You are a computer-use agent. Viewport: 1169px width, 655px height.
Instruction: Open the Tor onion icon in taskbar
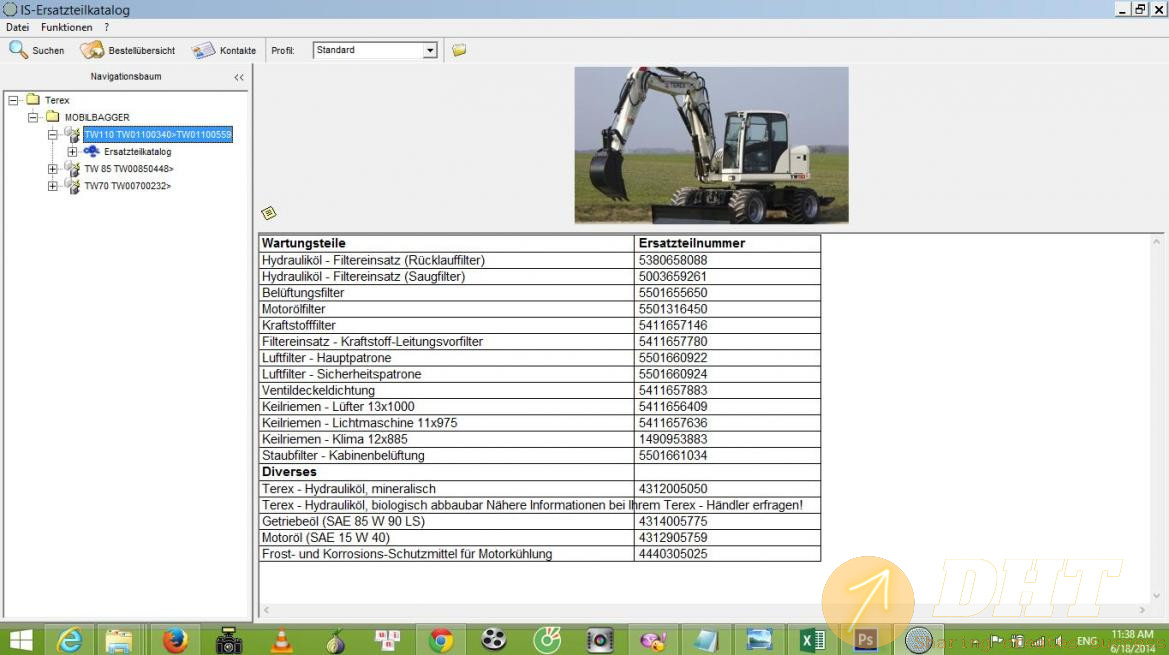pyautogui.click(x=335, y=640)
